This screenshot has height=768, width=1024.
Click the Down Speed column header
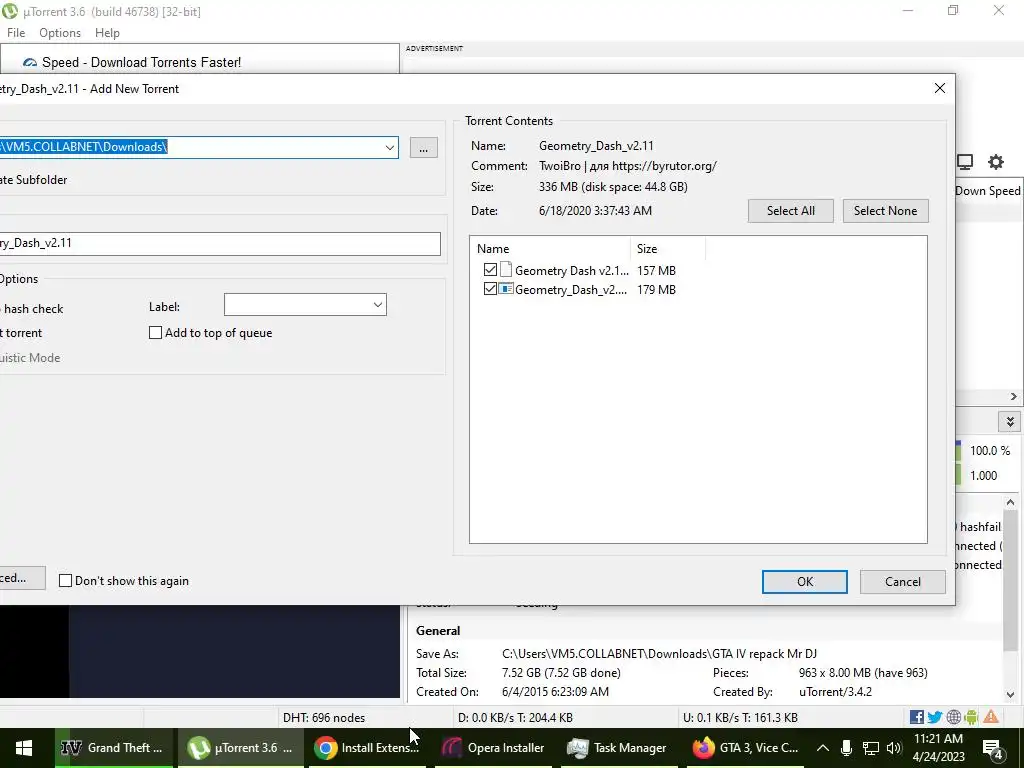[x=987, y=191]
